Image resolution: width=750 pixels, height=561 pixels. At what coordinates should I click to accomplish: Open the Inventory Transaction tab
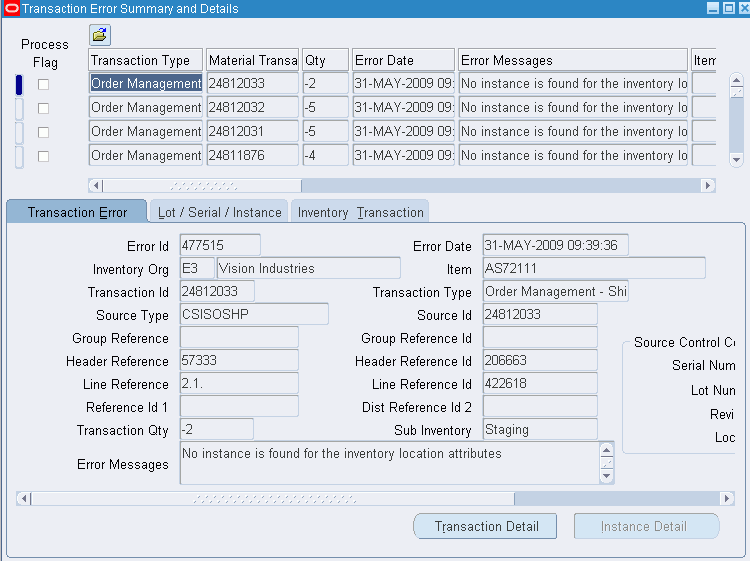pyautogui.click(x=360, y=212)
